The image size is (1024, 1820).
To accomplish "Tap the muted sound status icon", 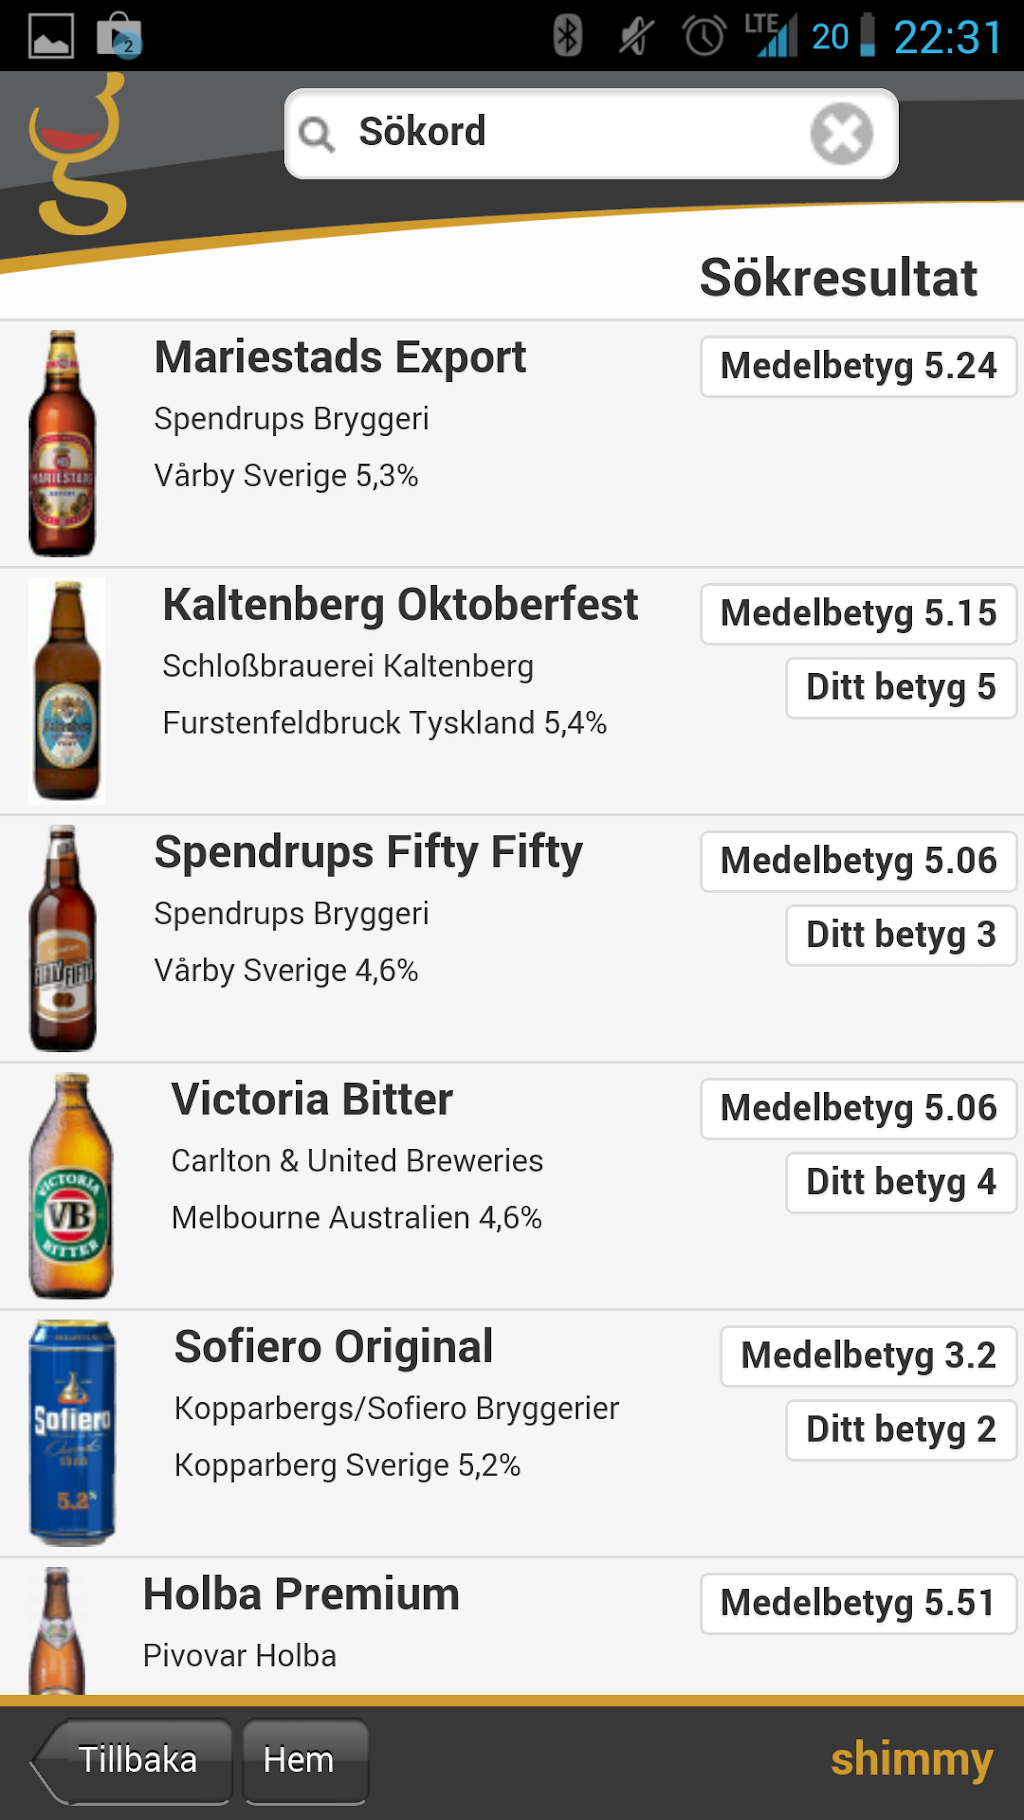I will pos(635,37).
